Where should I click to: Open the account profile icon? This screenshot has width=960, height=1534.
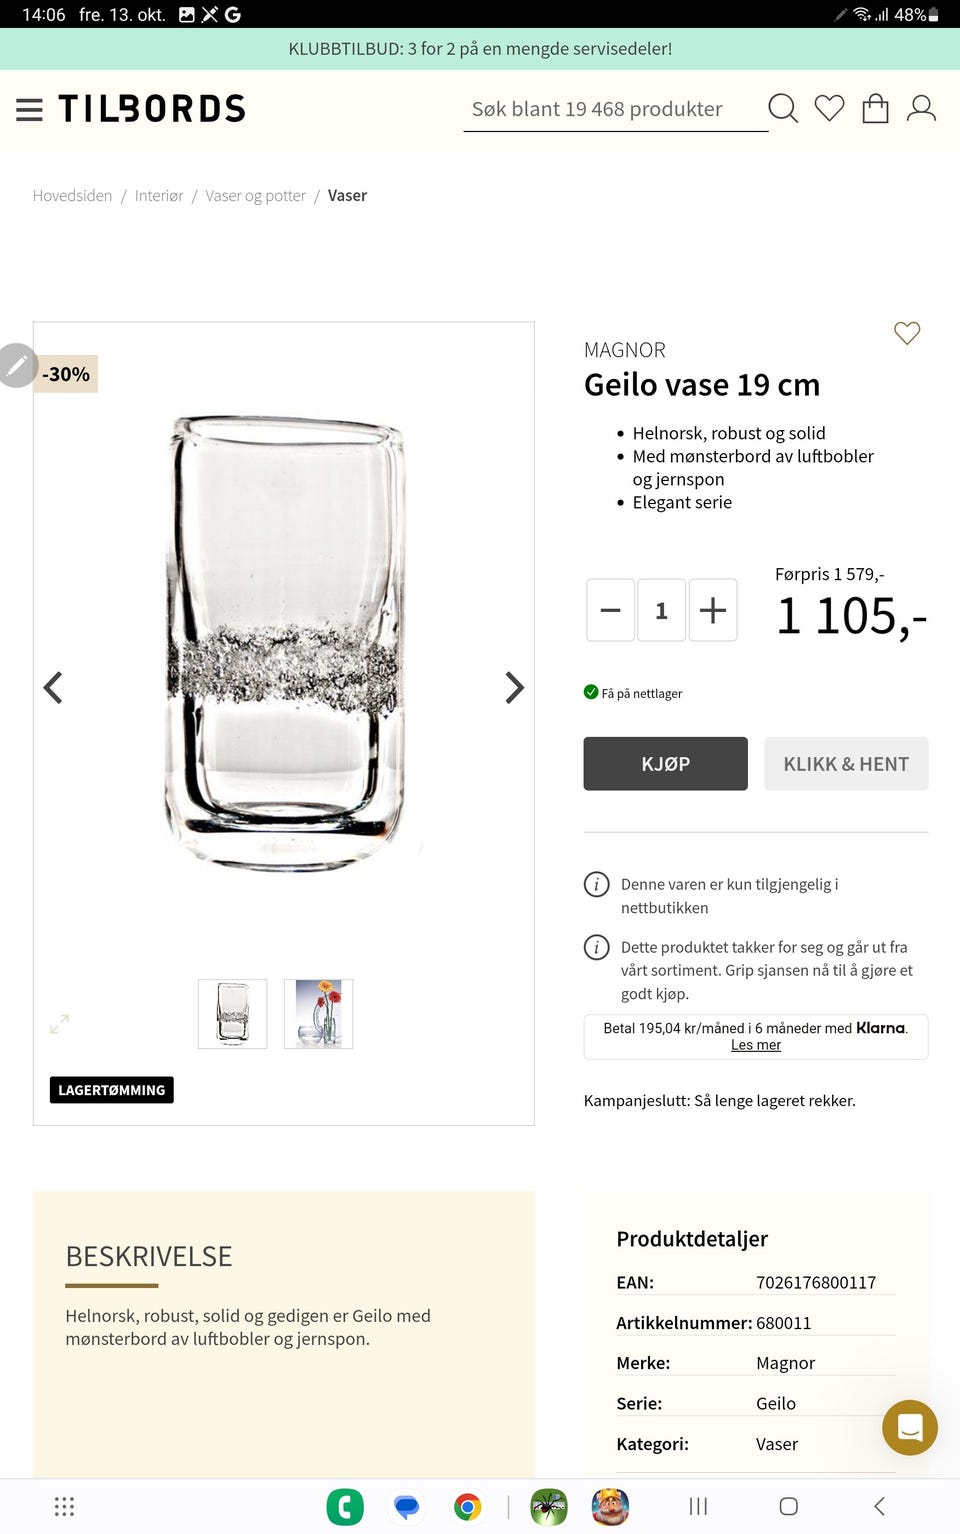pyautogui.click(x=921, y=108)
